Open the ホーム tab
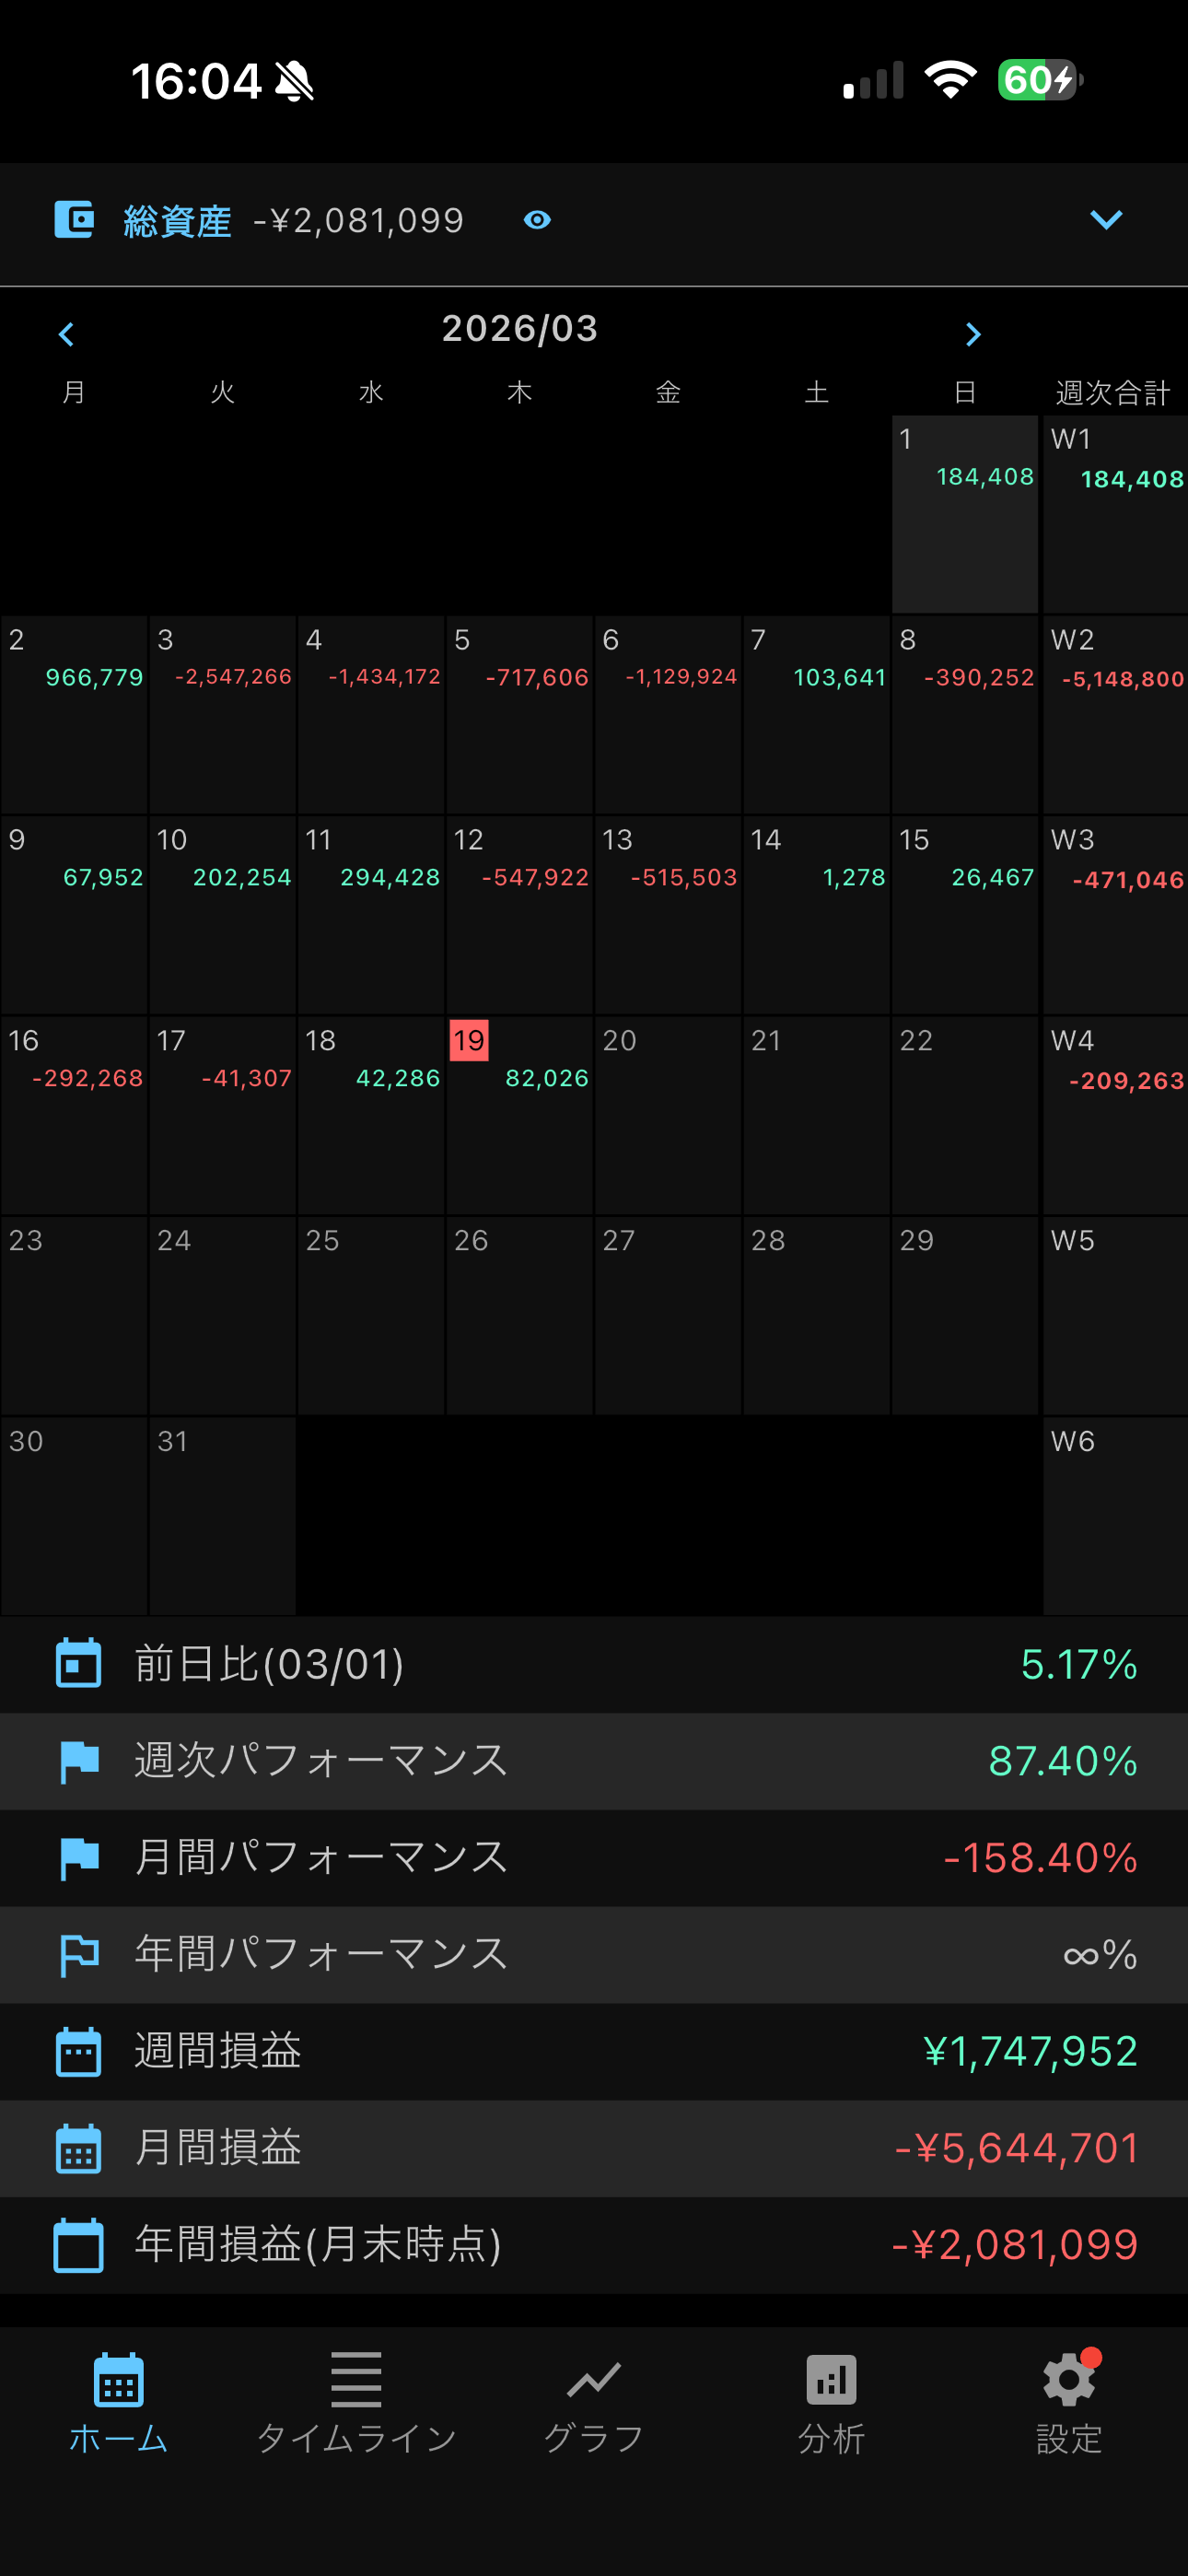The height and width of the screenshot is (2576, 1188). tap(118, 2402)
